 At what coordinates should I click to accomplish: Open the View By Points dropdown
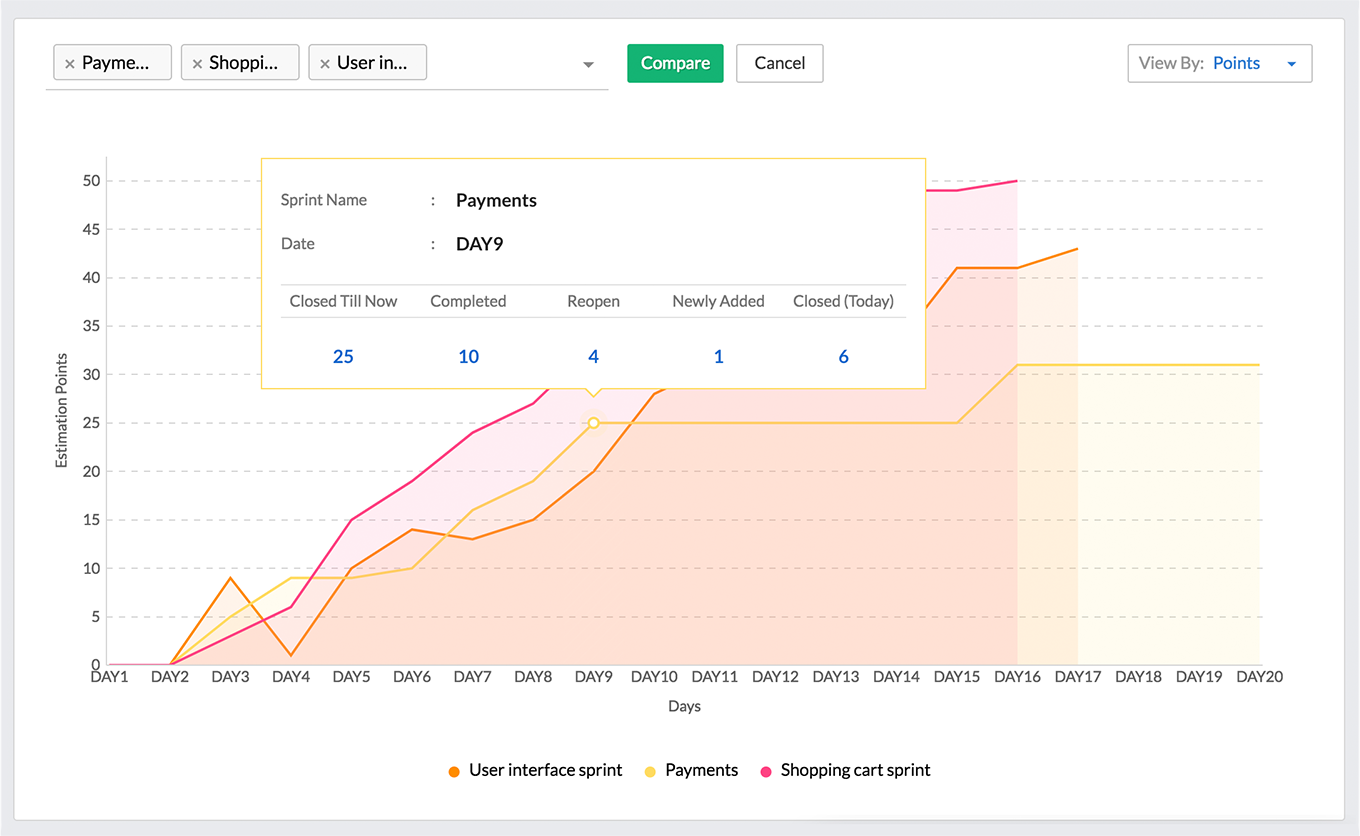coord(1219,63)
